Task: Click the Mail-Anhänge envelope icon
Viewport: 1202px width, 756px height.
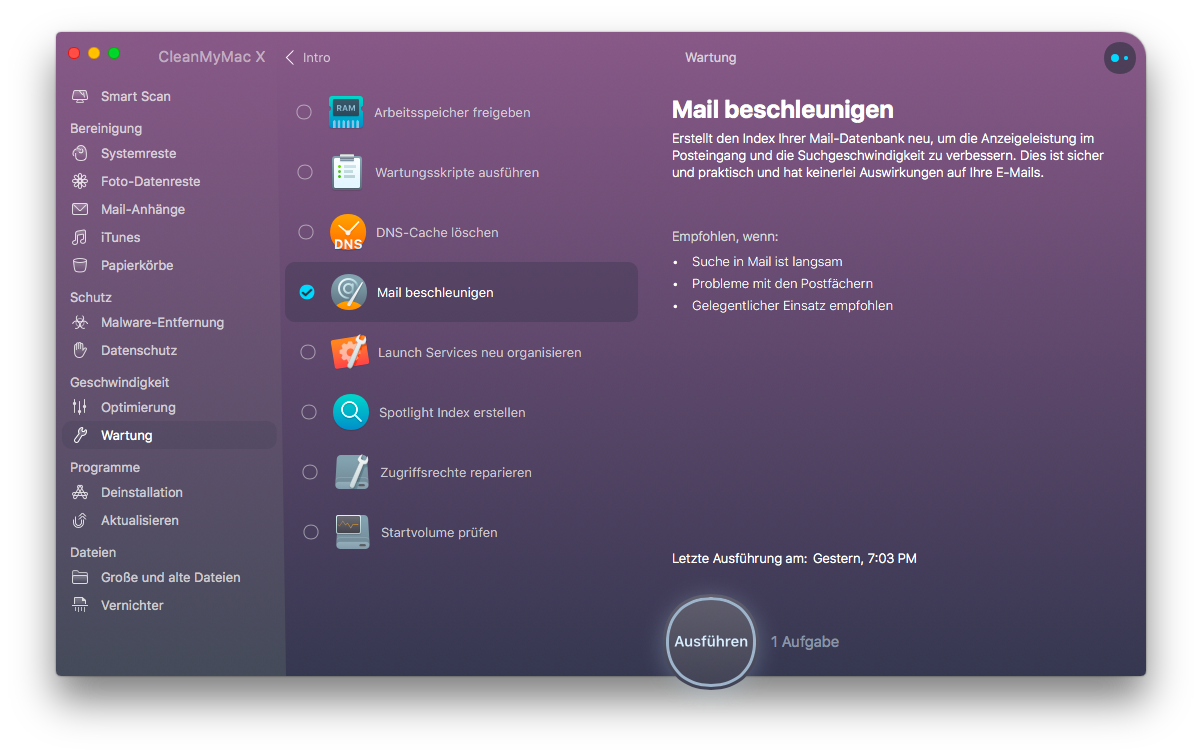Action: [x=80, y=210]
